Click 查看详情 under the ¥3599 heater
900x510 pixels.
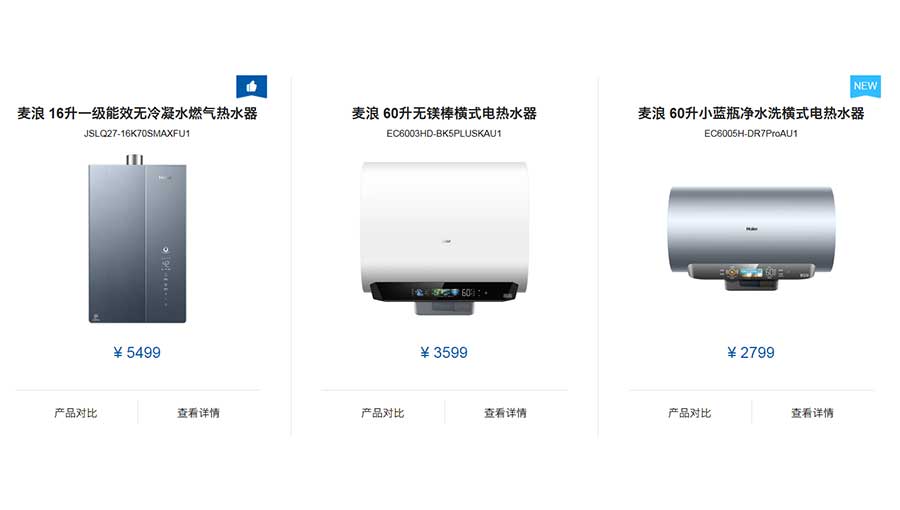(x=506, y=413)
